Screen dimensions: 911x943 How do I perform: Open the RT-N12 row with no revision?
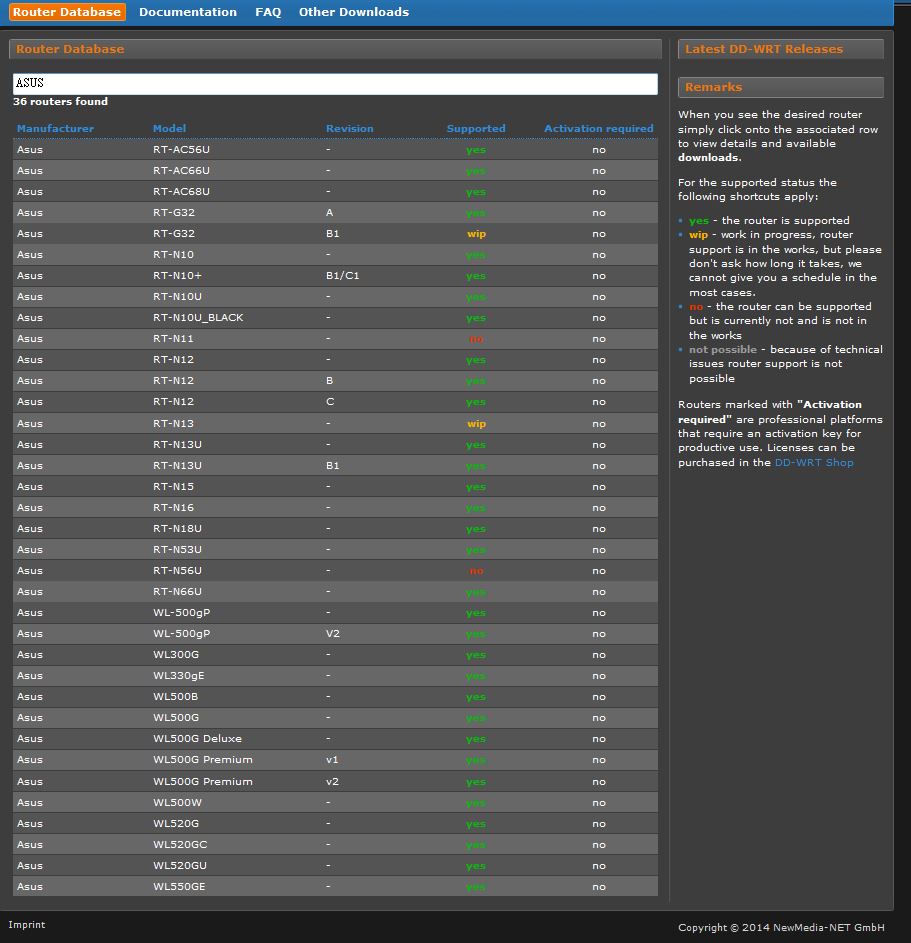pos(335,360)
